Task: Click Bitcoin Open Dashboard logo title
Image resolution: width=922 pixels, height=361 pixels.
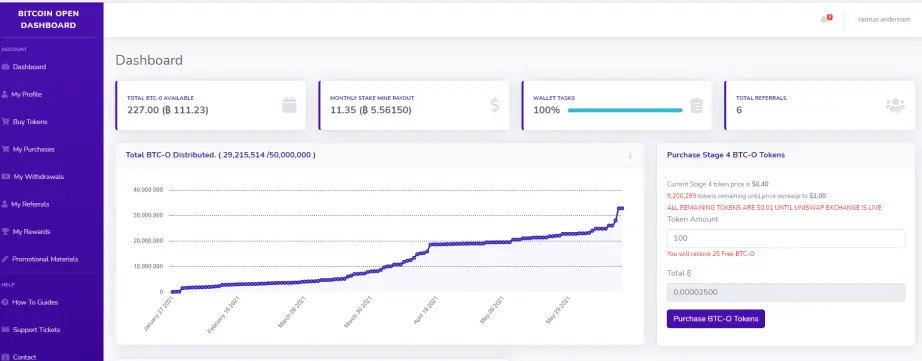Action: coord(48,19)
